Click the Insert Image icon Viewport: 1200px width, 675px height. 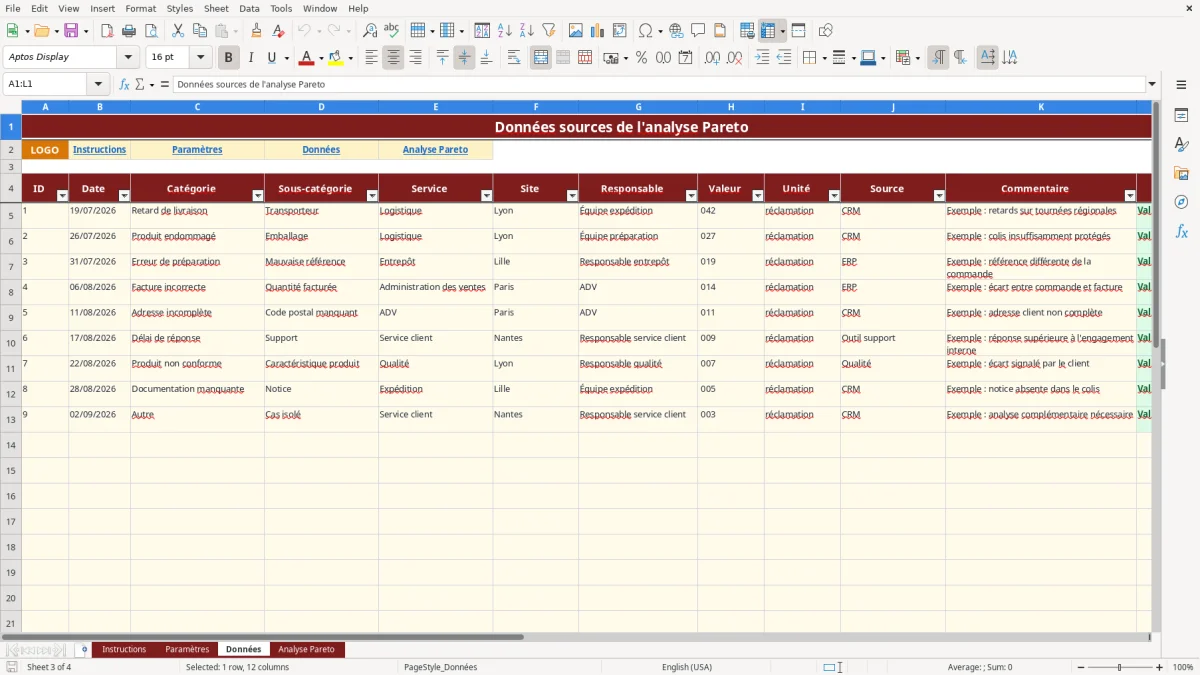click(x=576, y=31)
